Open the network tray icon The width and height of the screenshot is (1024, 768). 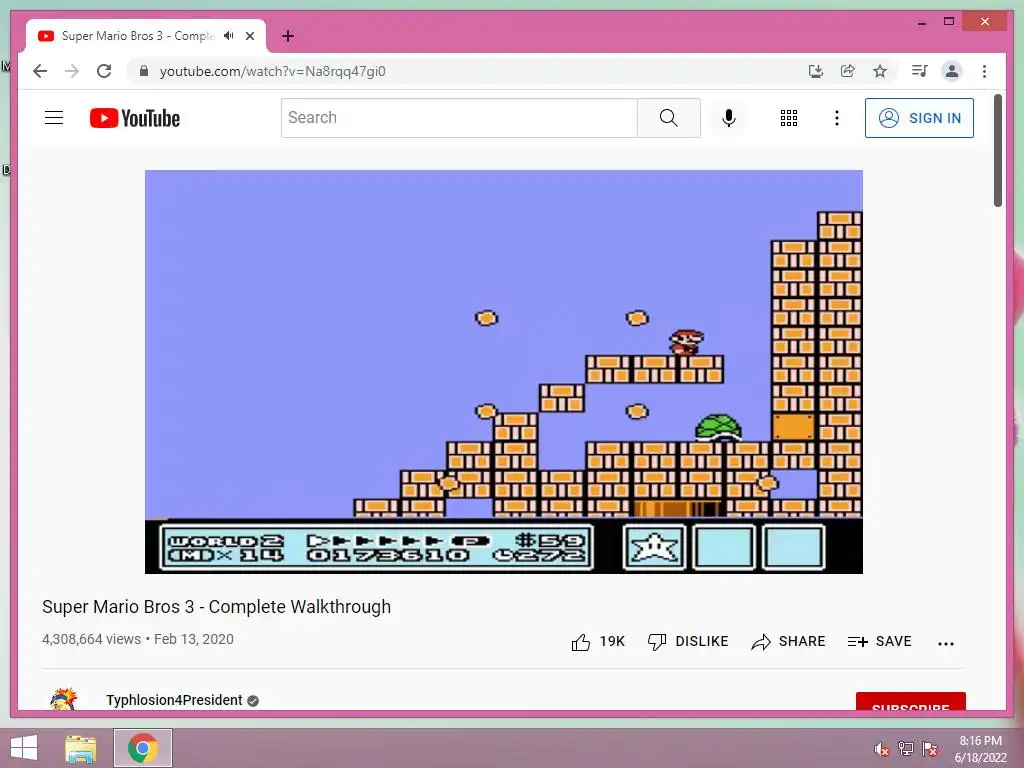906,748
